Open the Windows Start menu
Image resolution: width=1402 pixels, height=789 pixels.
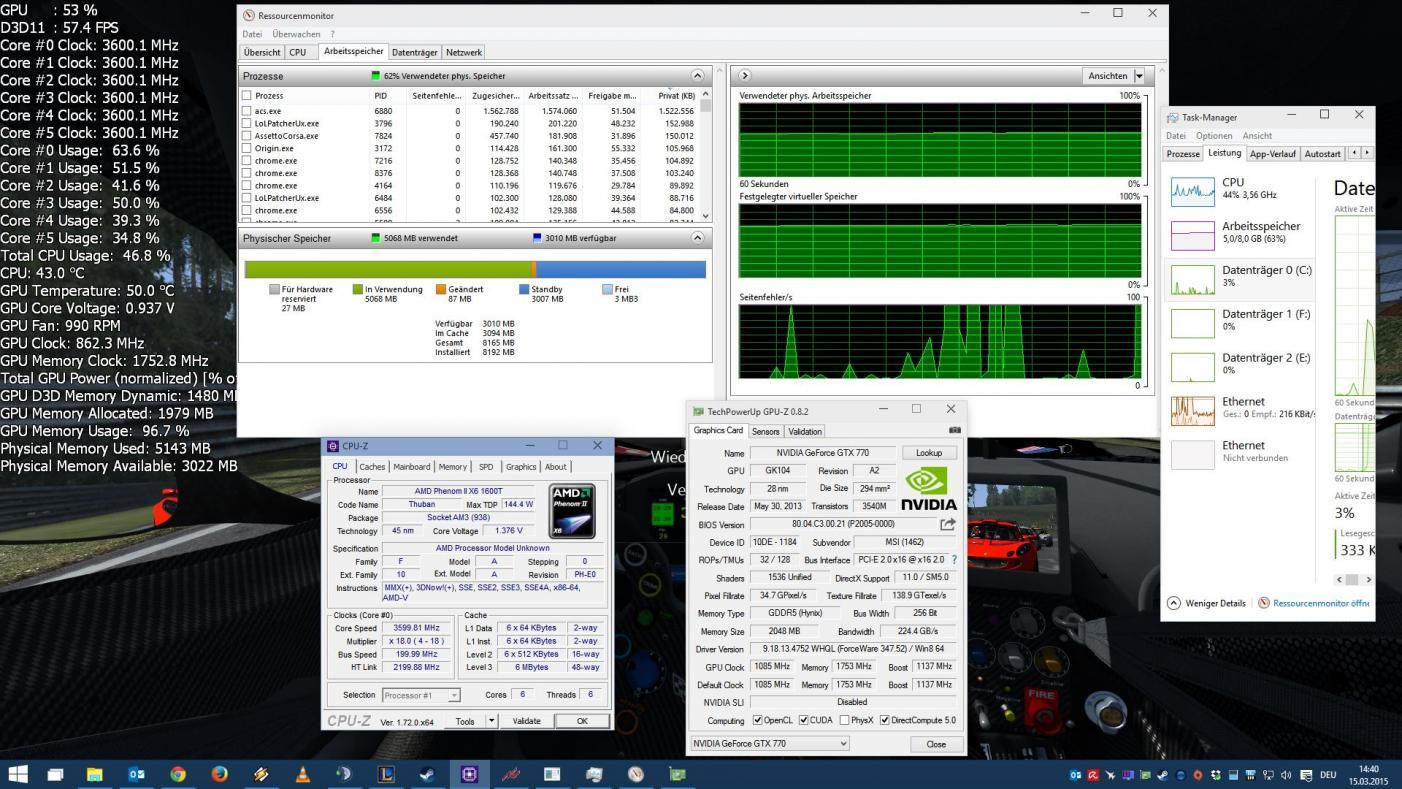point(18,774)
